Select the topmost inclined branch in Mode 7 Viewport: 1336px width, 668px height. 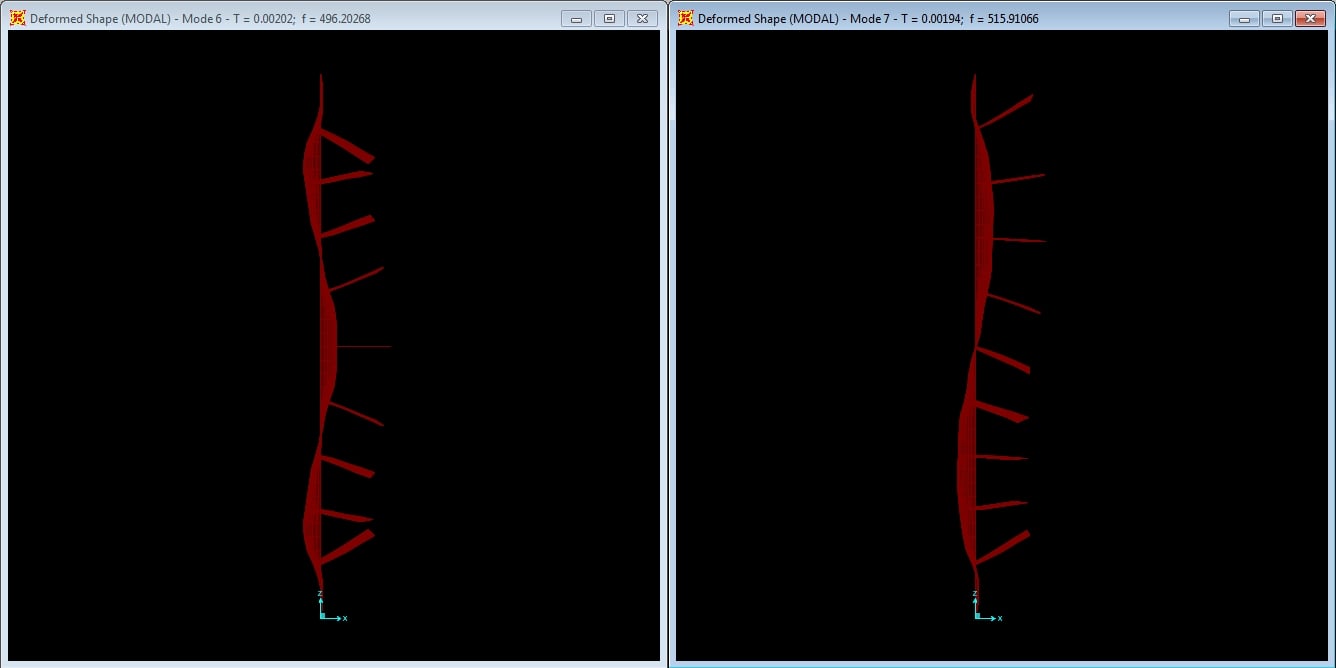pos(1005,111)
